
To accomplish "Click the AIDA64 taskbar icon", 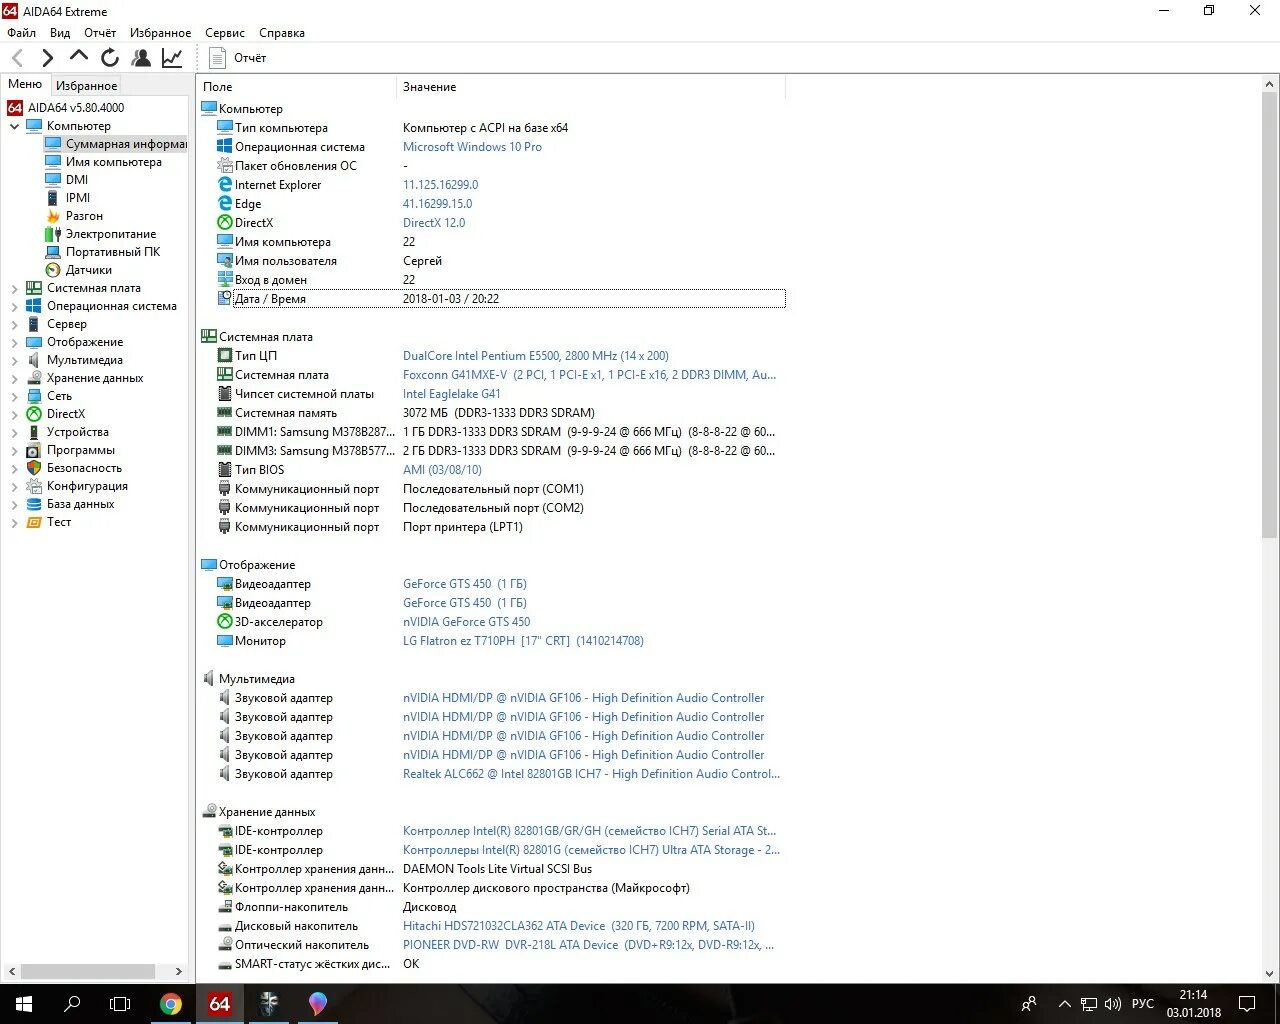I will [220, 1004].
